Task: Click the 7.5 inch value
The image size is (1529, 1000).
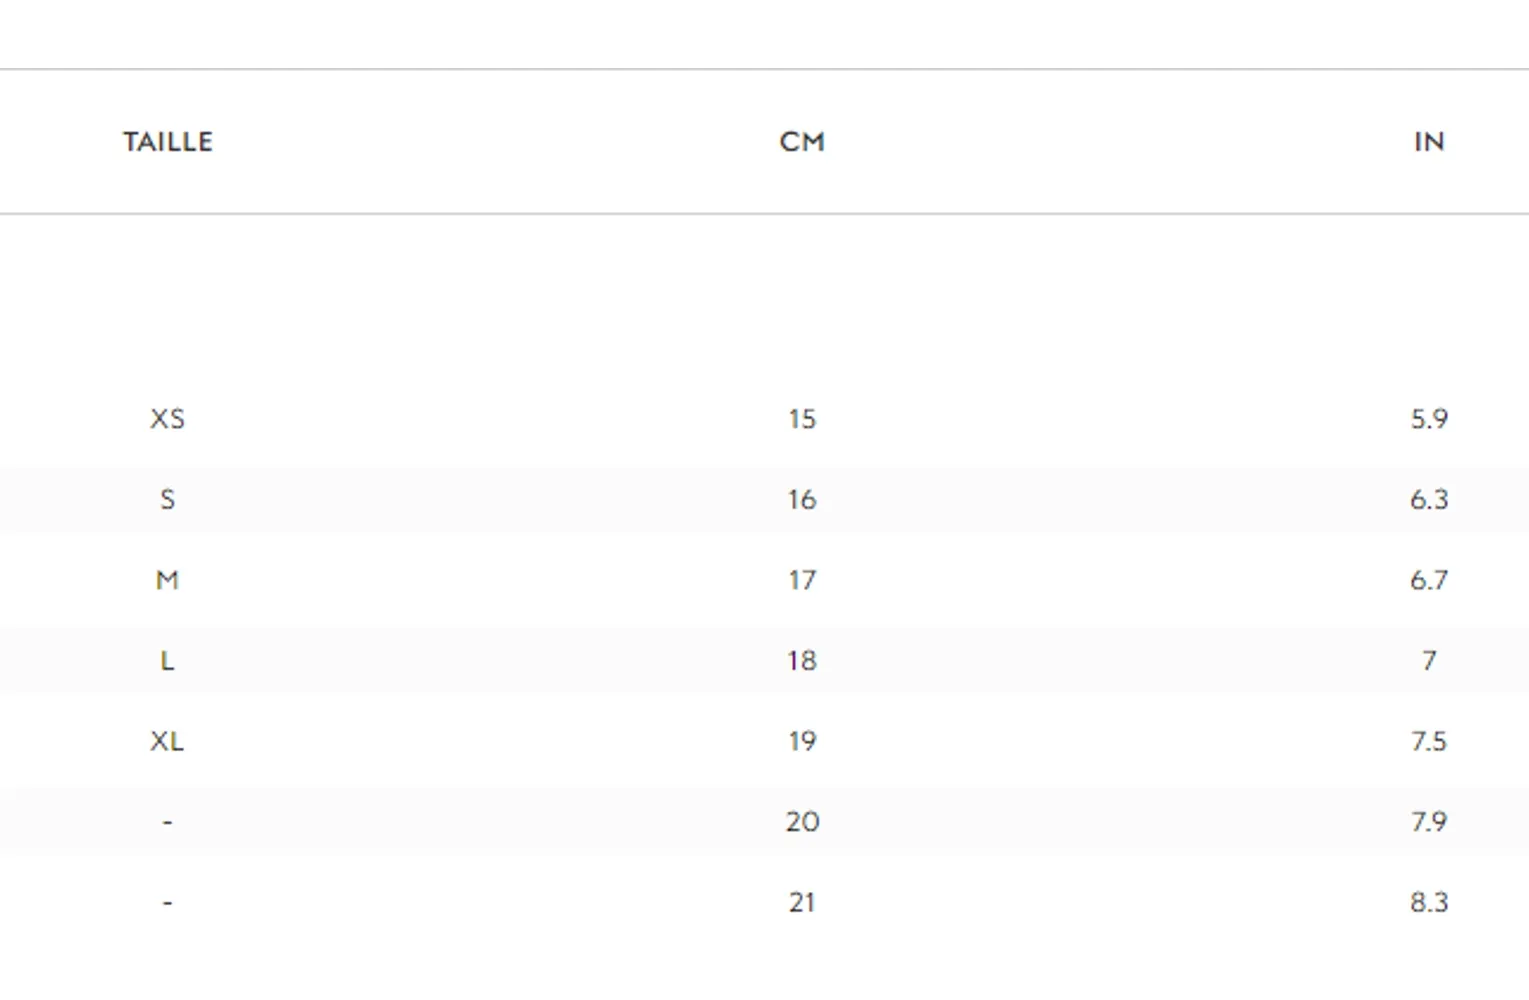Action: pyautogui.click(x=1429, y=741)
